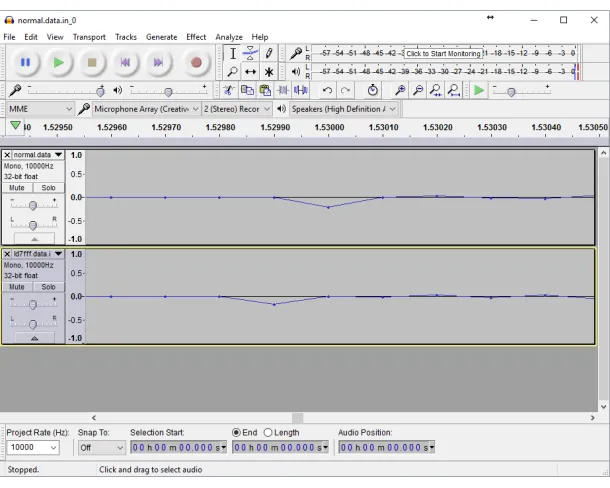Open the Effect menu
Screen dimensions: 610x488
pos(196,37)
